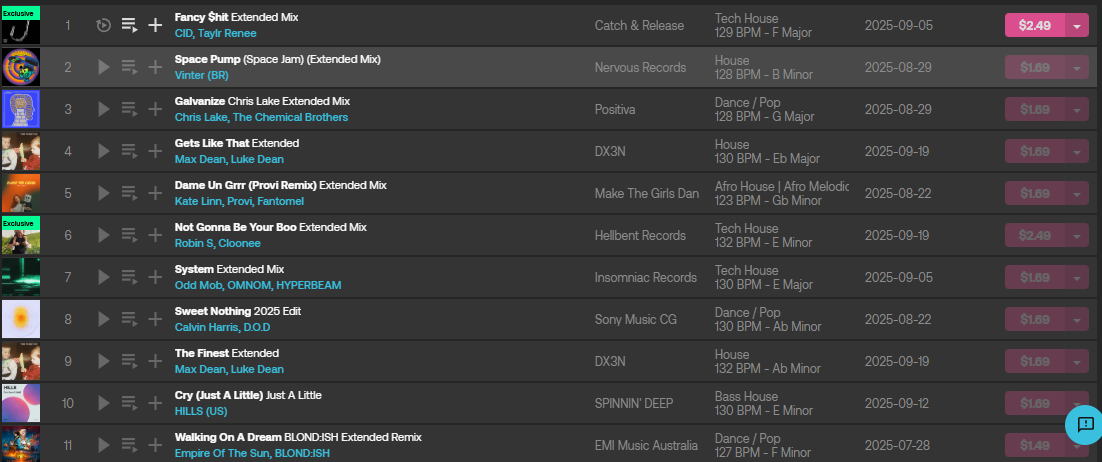Add Walking On A Dream to playlist
The height and width of the screenshot is (462, 1102).
(155, 445)
